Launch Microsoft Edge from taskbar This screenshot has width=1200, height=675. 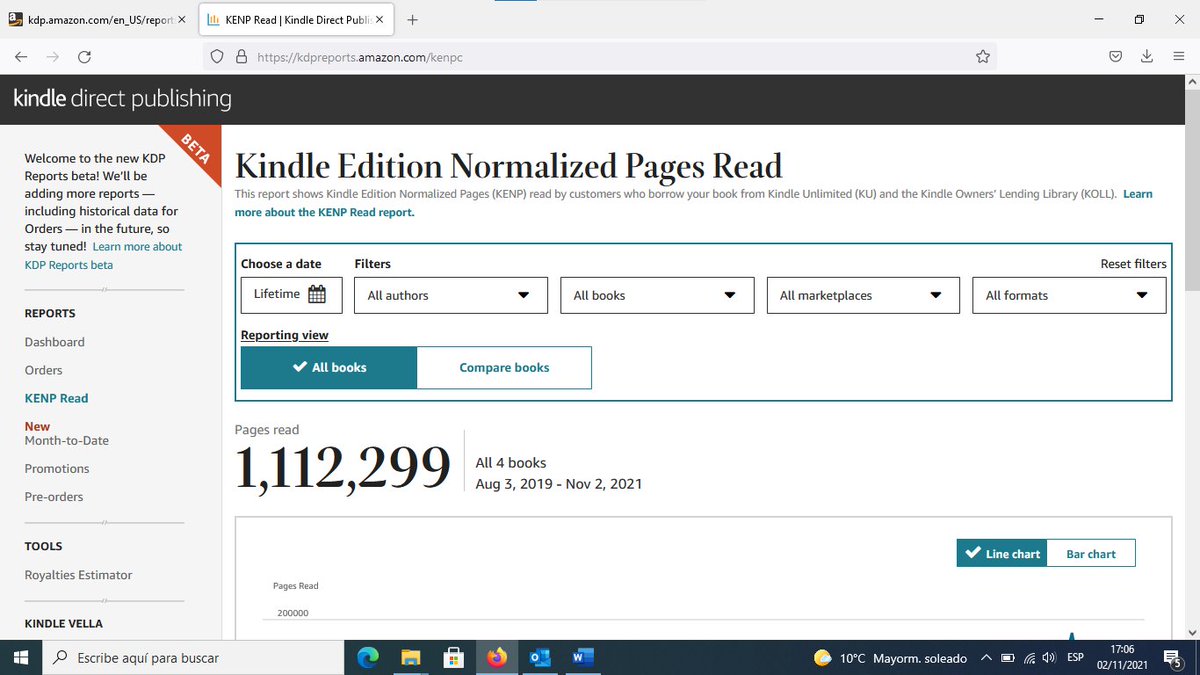(x=368, y=658)
